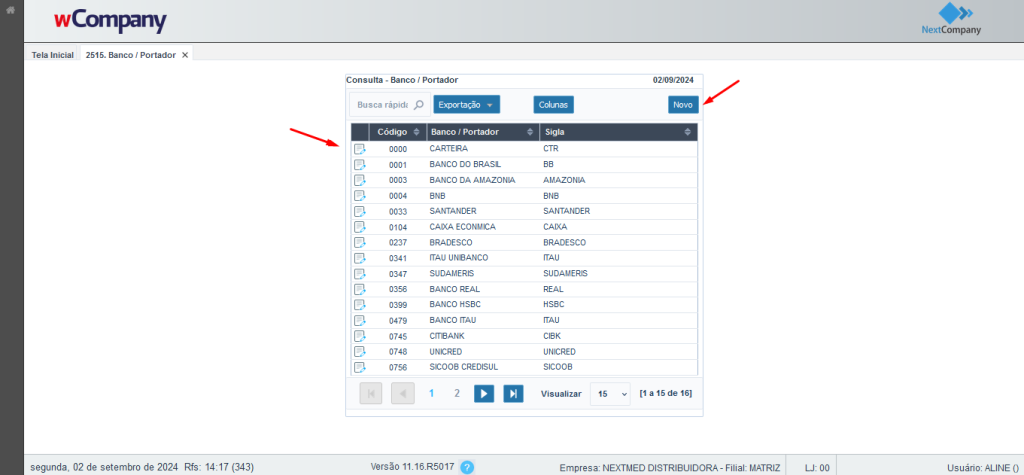The width and height of the screenshot is (1024, 475).
Task: Sort by Código column arrows
Action: 417,132
